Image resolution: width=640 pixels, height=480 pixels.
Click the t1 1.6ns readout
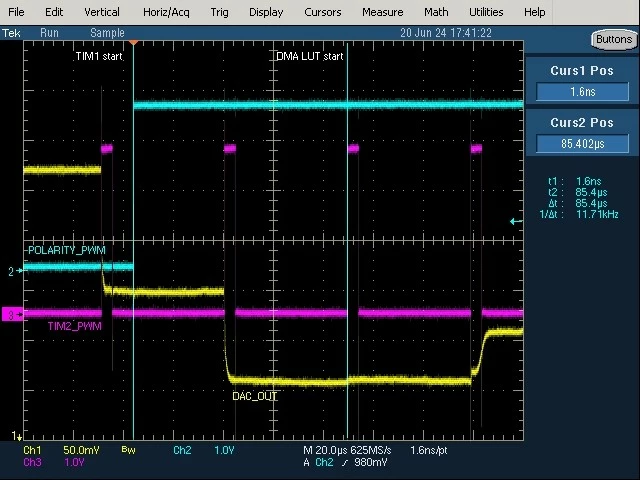point(575,181)
